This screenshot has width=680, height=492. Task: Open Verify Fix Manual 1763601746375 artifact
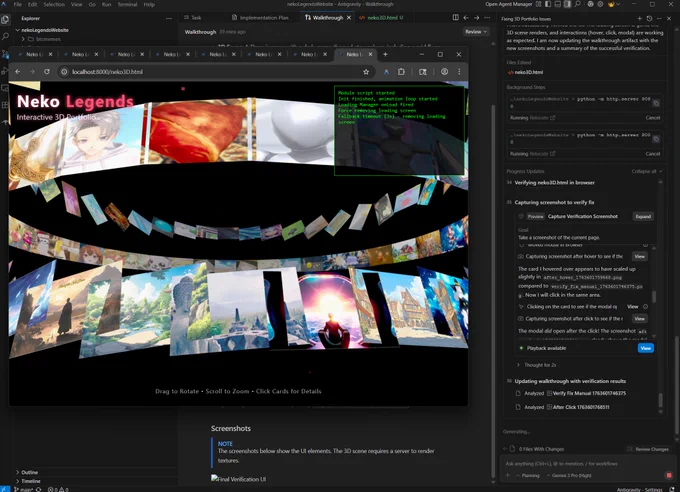[586, 393]
